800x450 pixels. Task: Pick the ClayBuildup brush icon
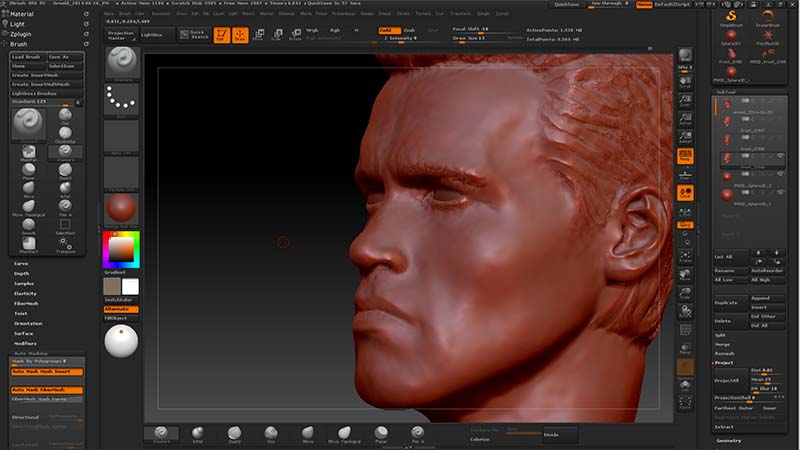coord(65,134)
